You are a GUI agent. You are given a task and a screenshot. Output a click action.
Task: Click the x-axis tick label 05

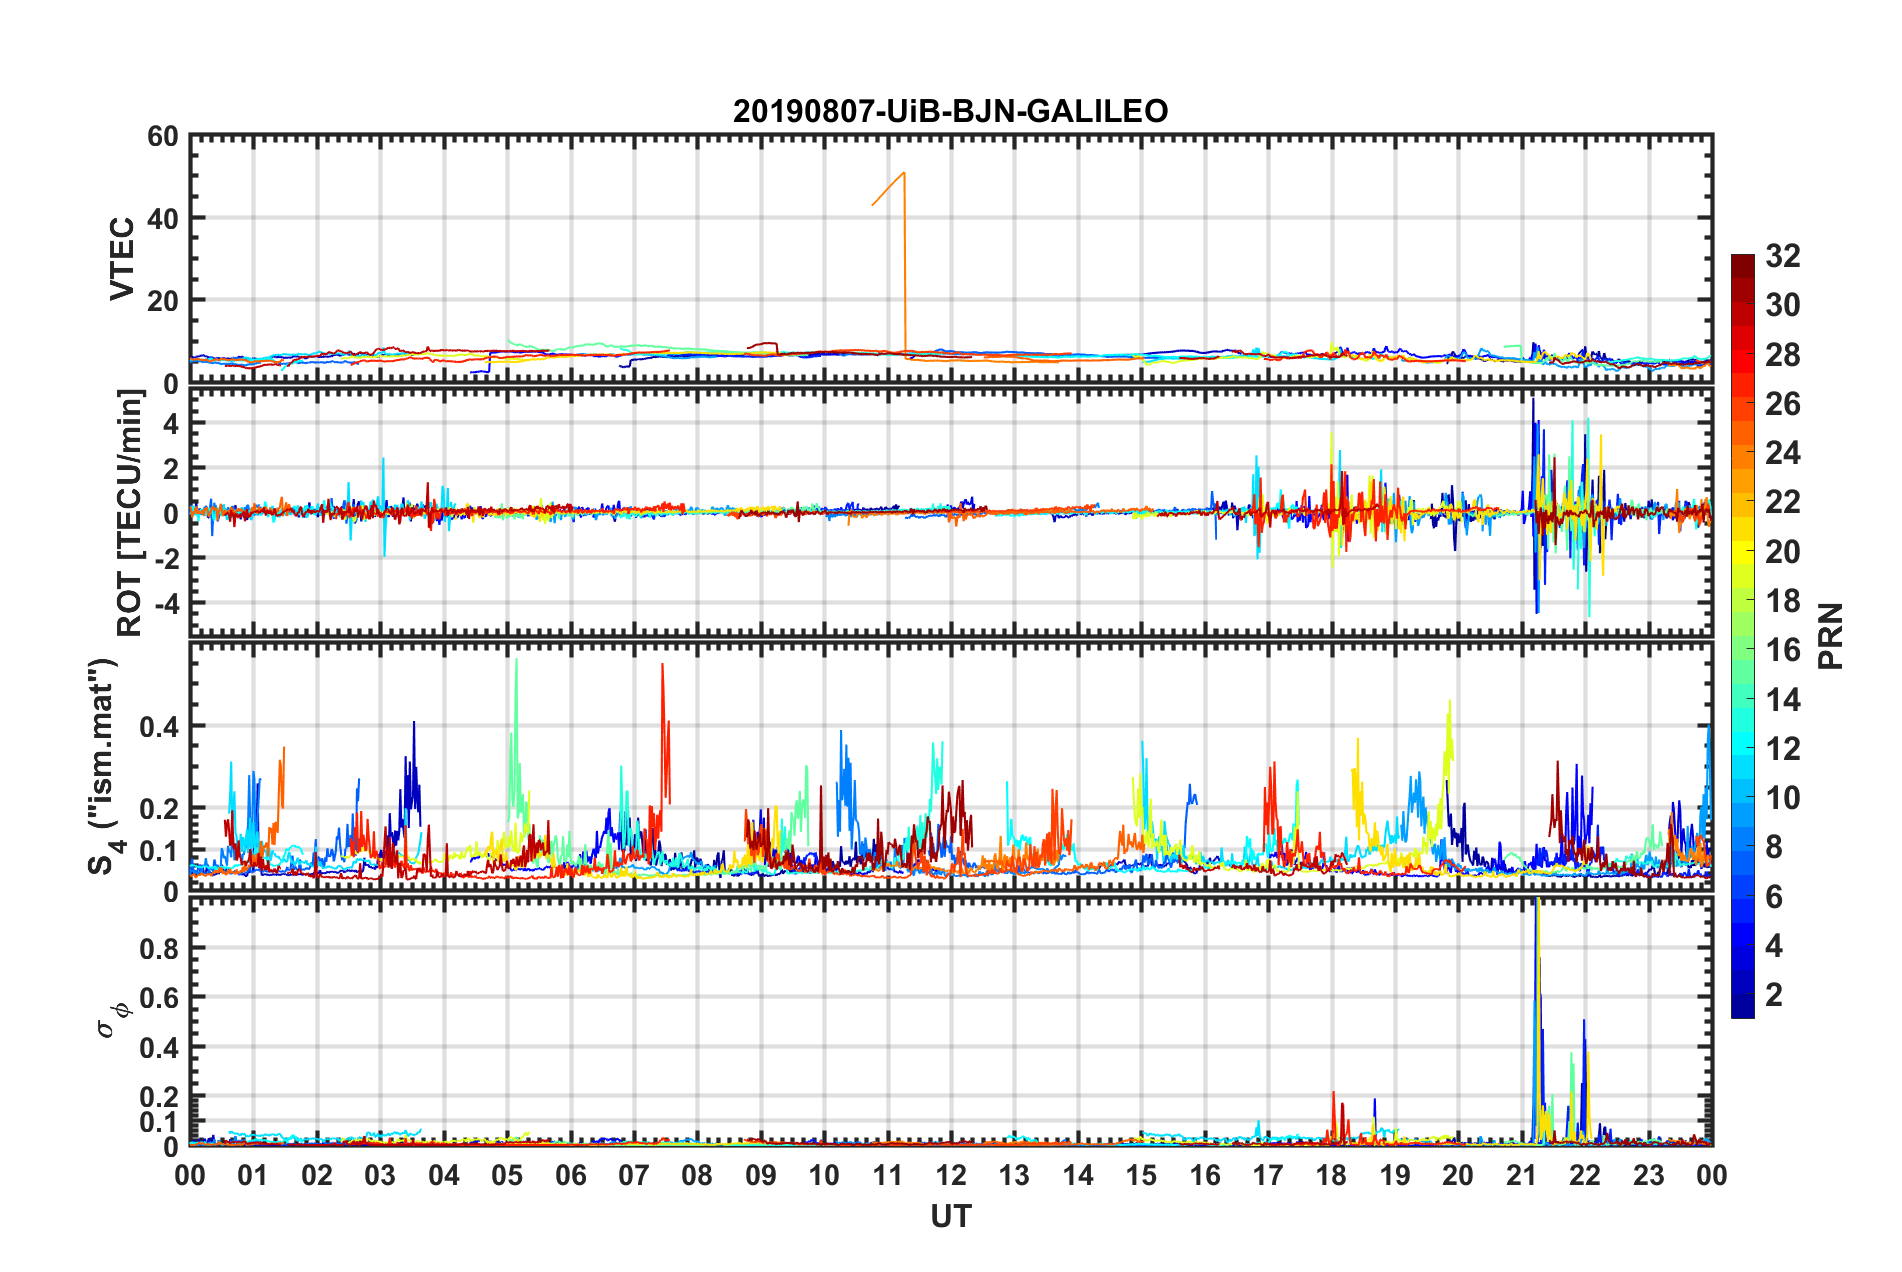click(507, 1175)
